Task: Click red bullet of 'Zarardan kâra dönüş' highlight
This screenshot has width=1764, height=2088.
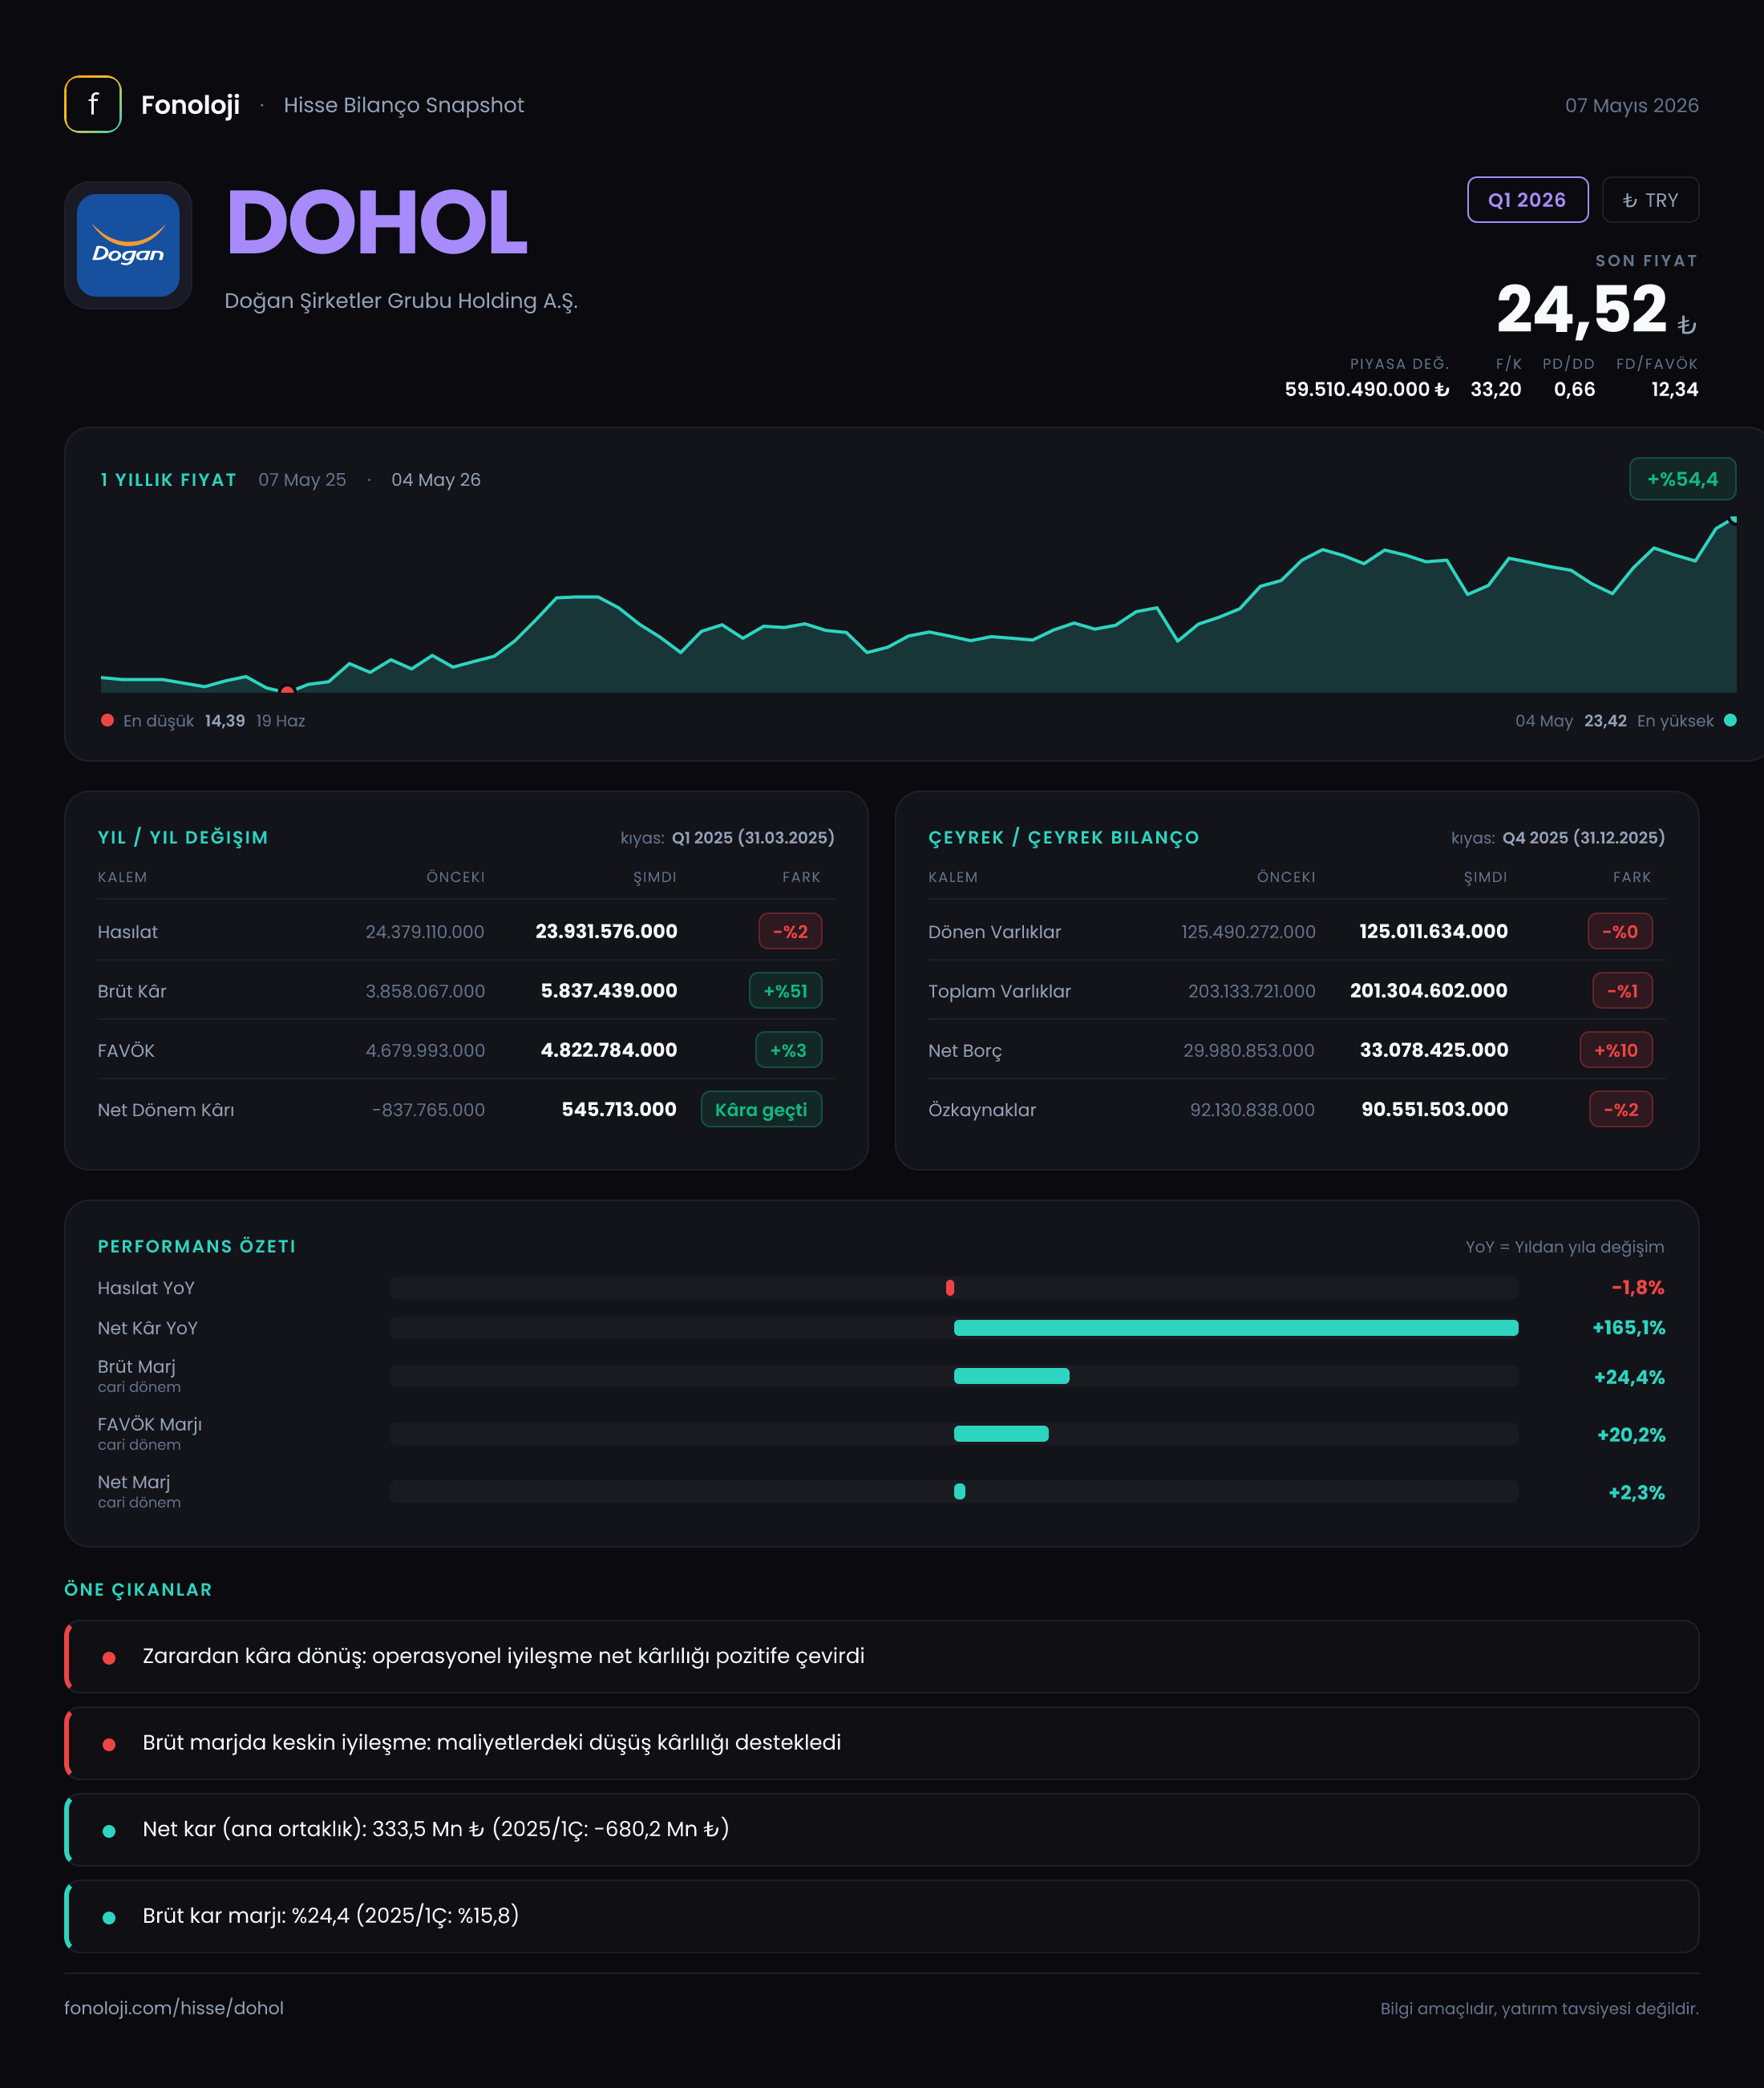Action: tap(109, 1658)
